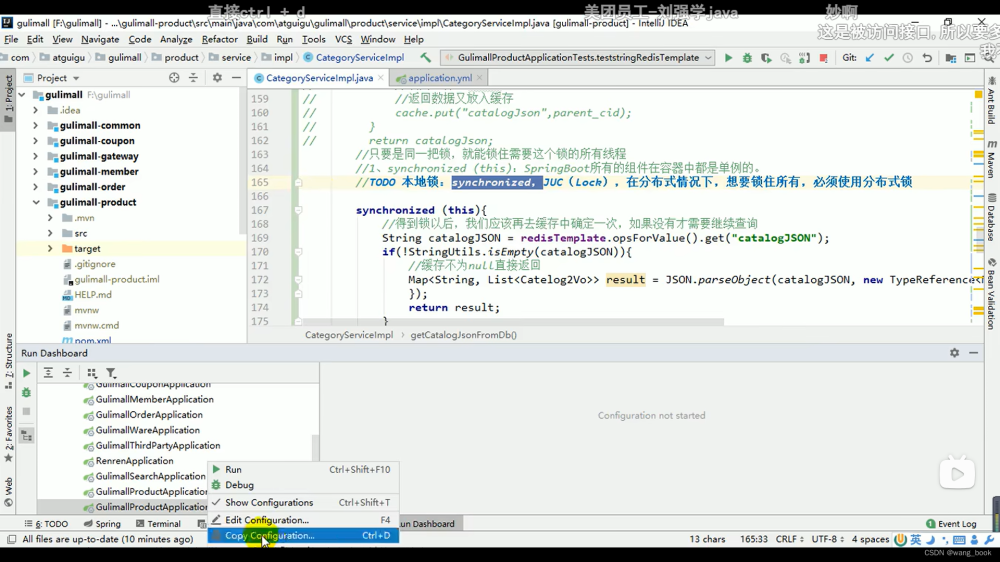Hide the Run Dashboard panel (minus icon)

pos(973,353)
